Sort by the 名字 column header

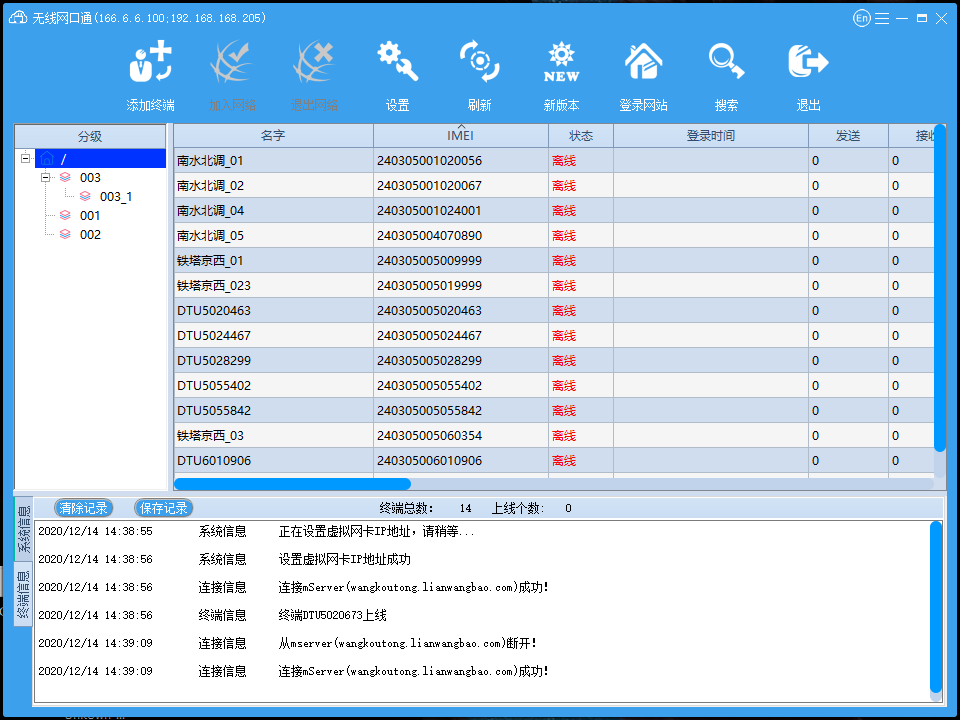coord(273,135)
